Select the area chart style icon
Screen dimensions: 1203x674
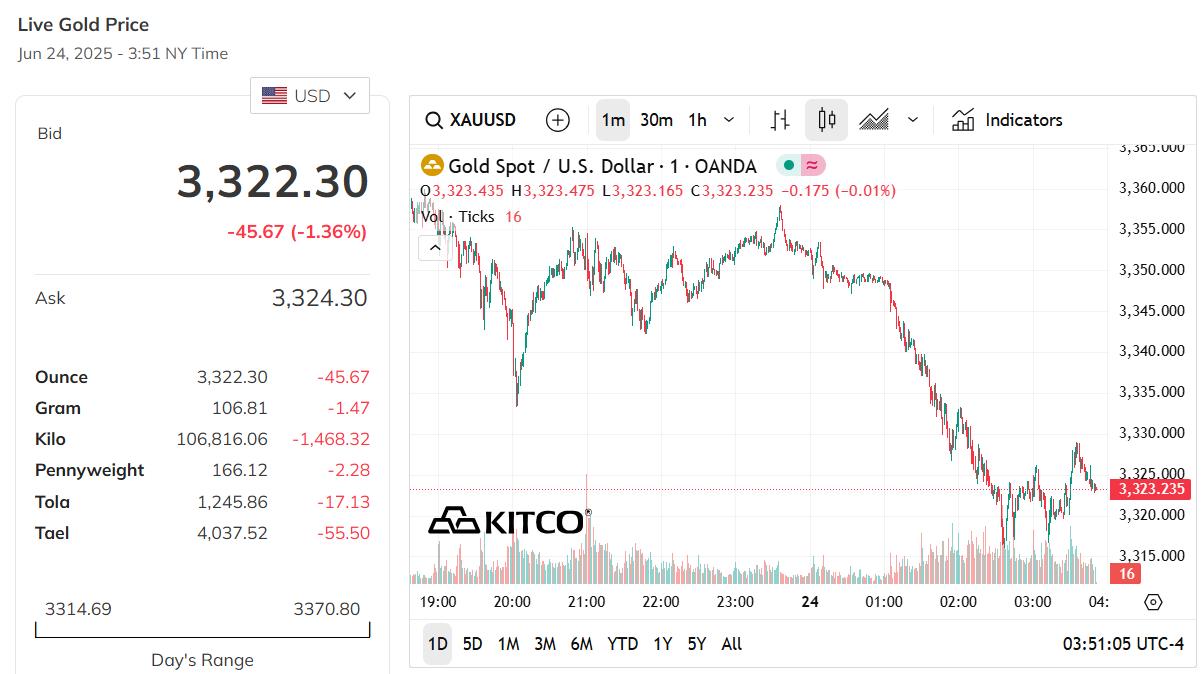click(874, 120)
